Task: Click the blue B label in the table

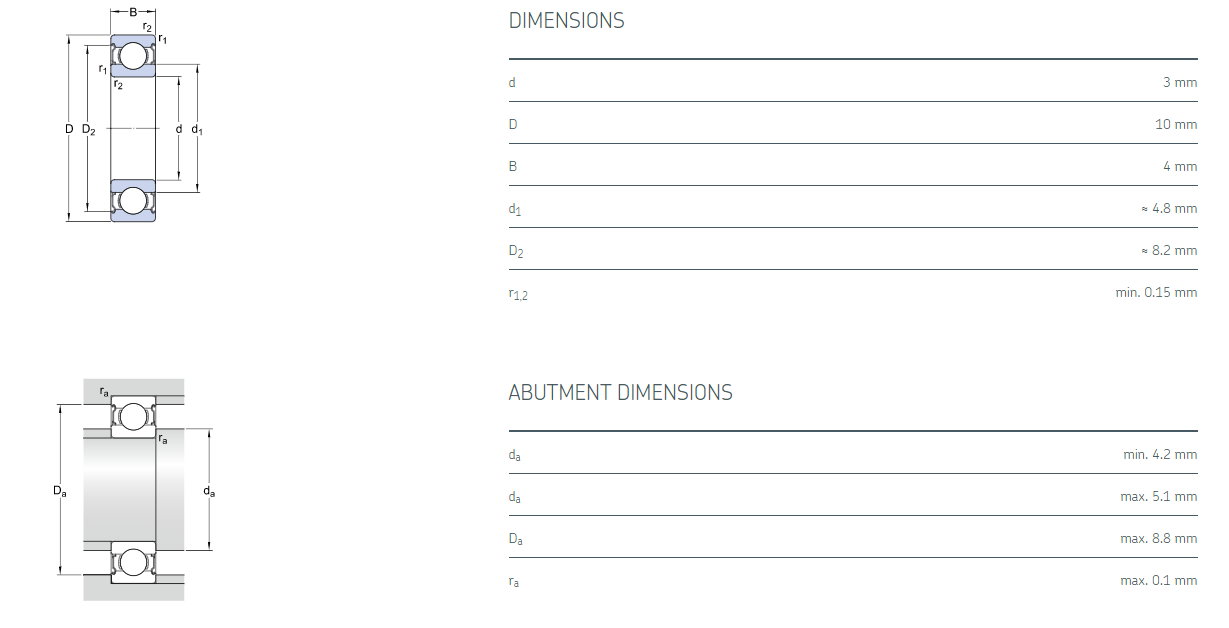Action: pyautogui.click(x=513, y=166)
